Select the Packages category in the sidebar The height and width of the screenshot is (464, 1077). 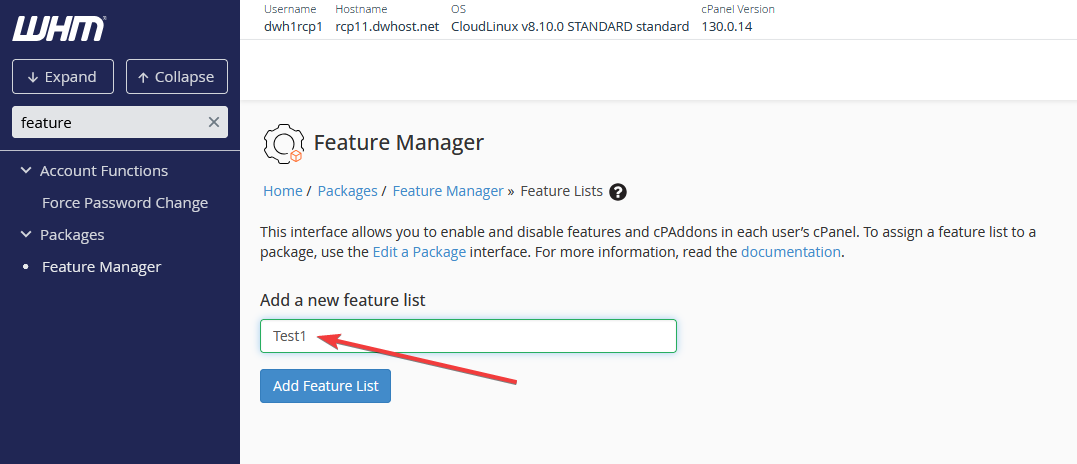72,235
